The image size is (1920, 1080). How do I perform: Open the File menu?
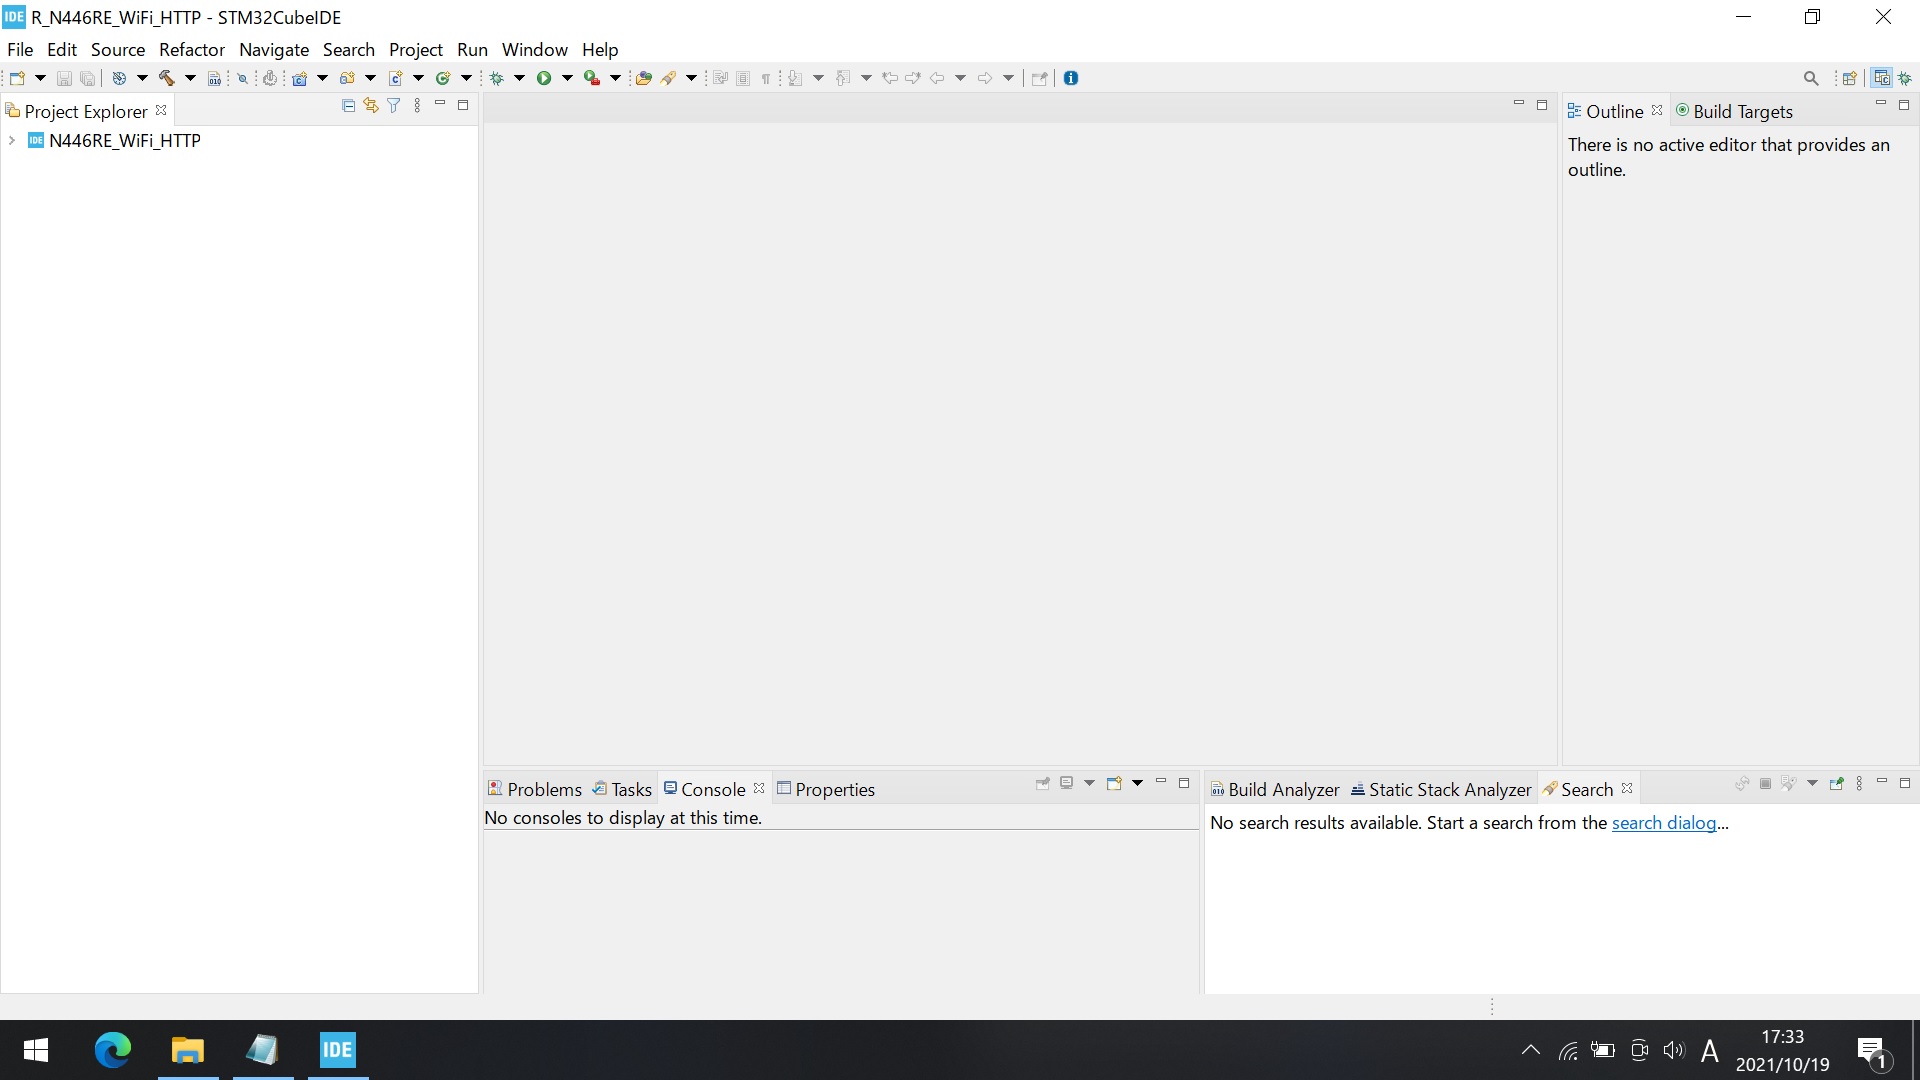coord(20,50)
